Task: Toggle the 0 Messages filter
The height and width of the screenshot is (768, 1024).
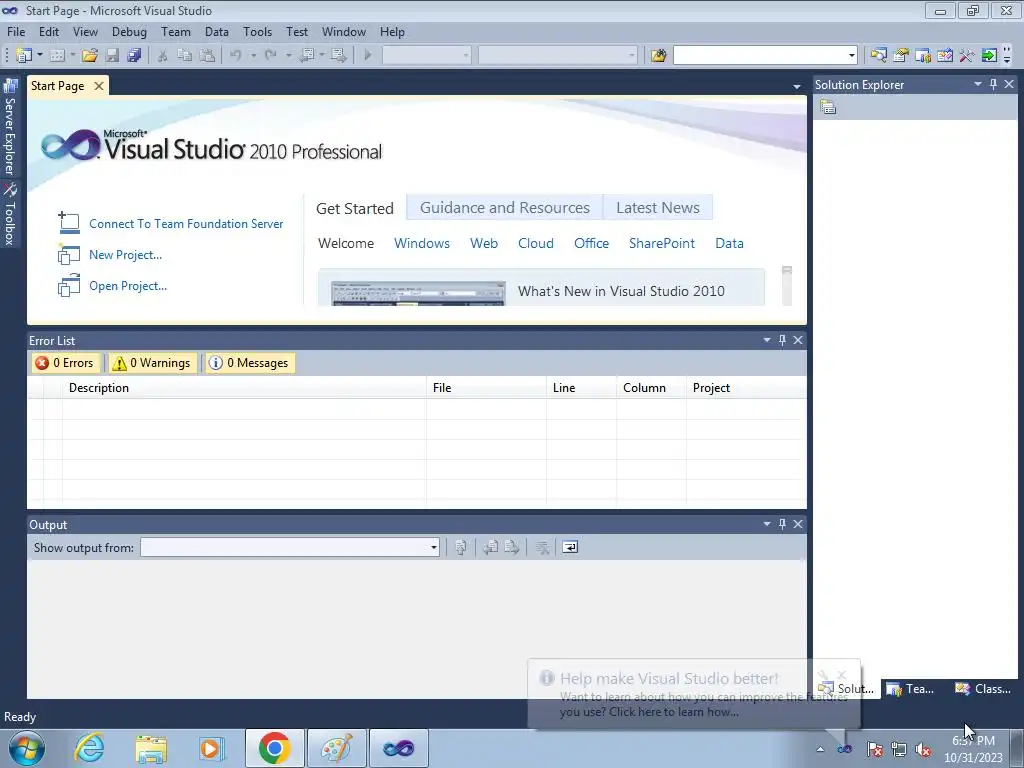Action: (x=249, y=363)
